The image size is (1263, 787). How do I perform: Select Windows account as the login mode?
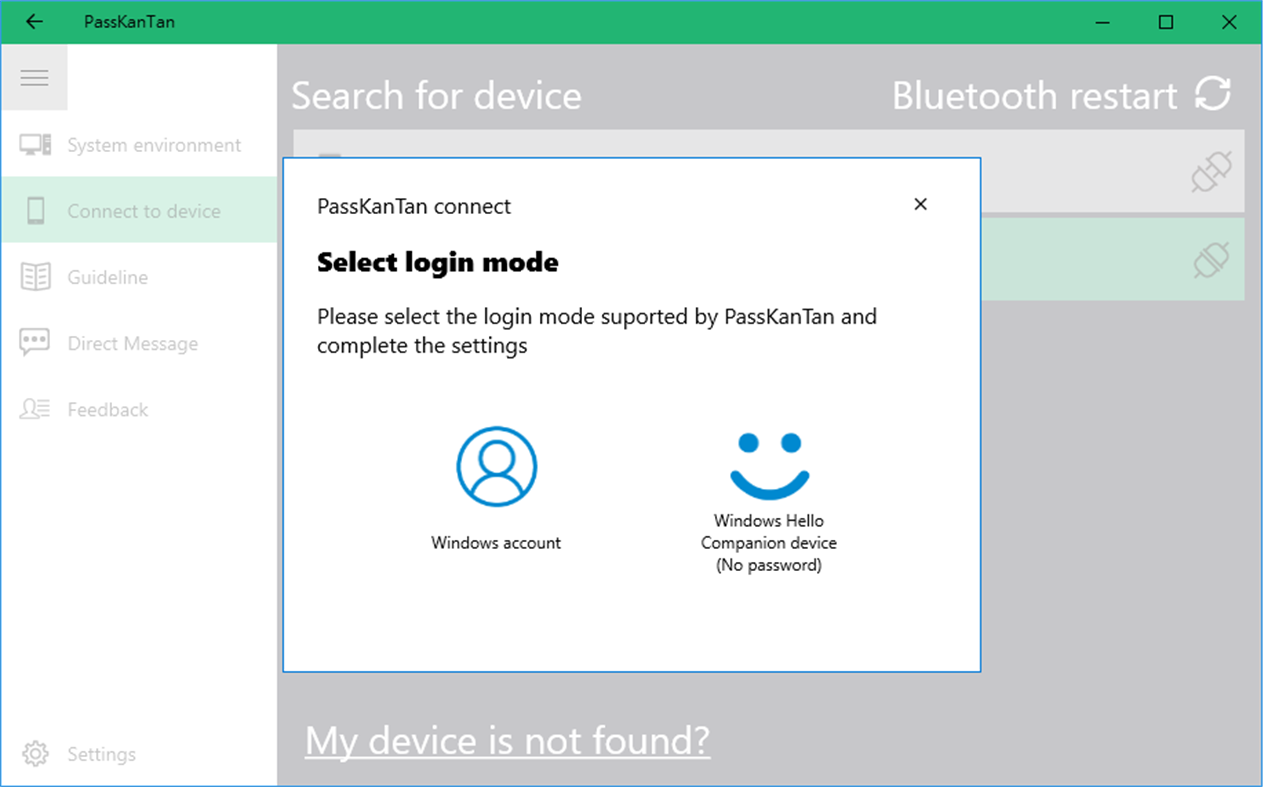(496, 490)
